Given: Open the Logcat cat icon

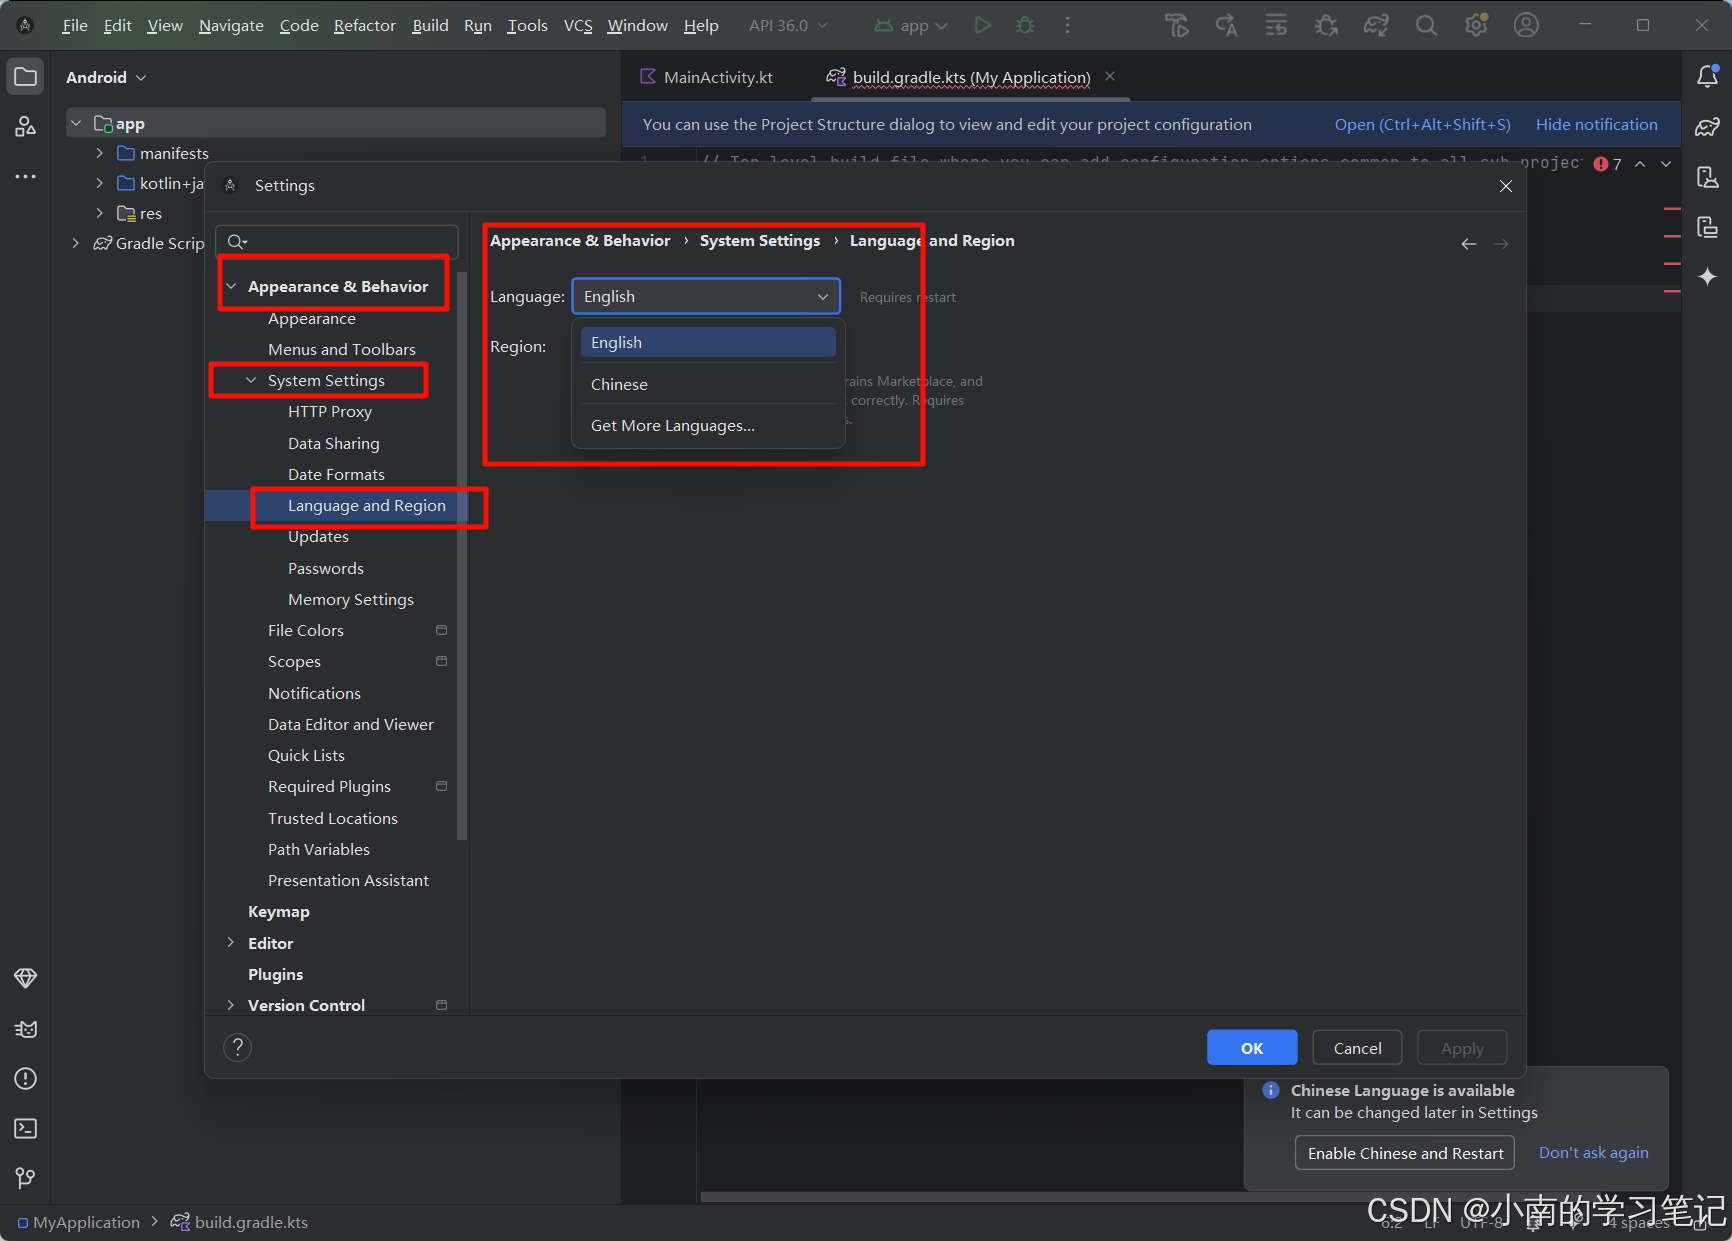Looking at the screenshot, I should [x=26, y=1029].
